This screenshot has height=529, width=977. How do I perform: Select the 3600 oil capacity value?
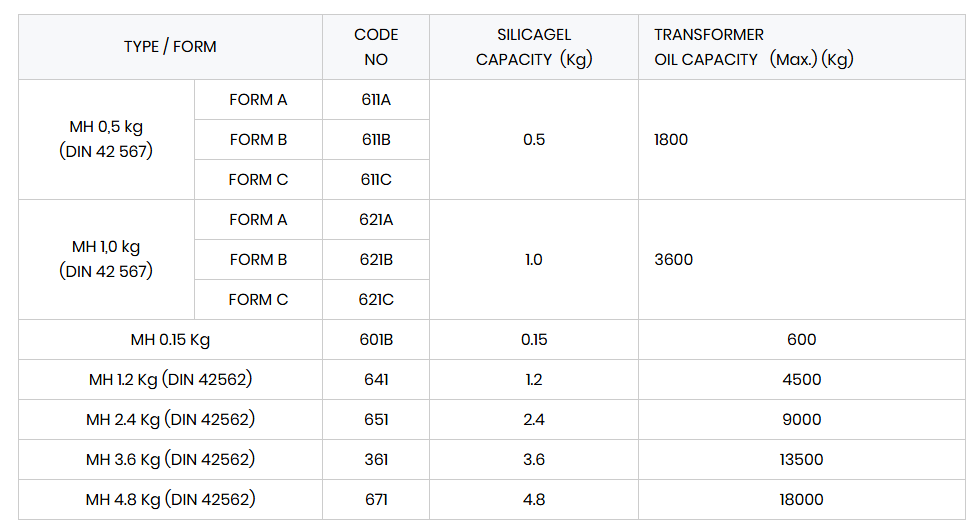(x=674, y=259)
